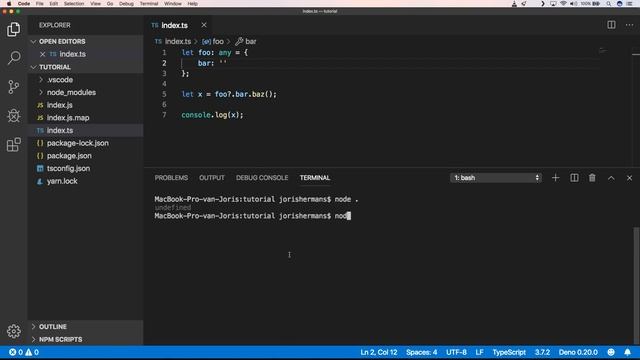Switch to the Problems panel tab
Screen dimensions: 640x360
tap(171, 178)
